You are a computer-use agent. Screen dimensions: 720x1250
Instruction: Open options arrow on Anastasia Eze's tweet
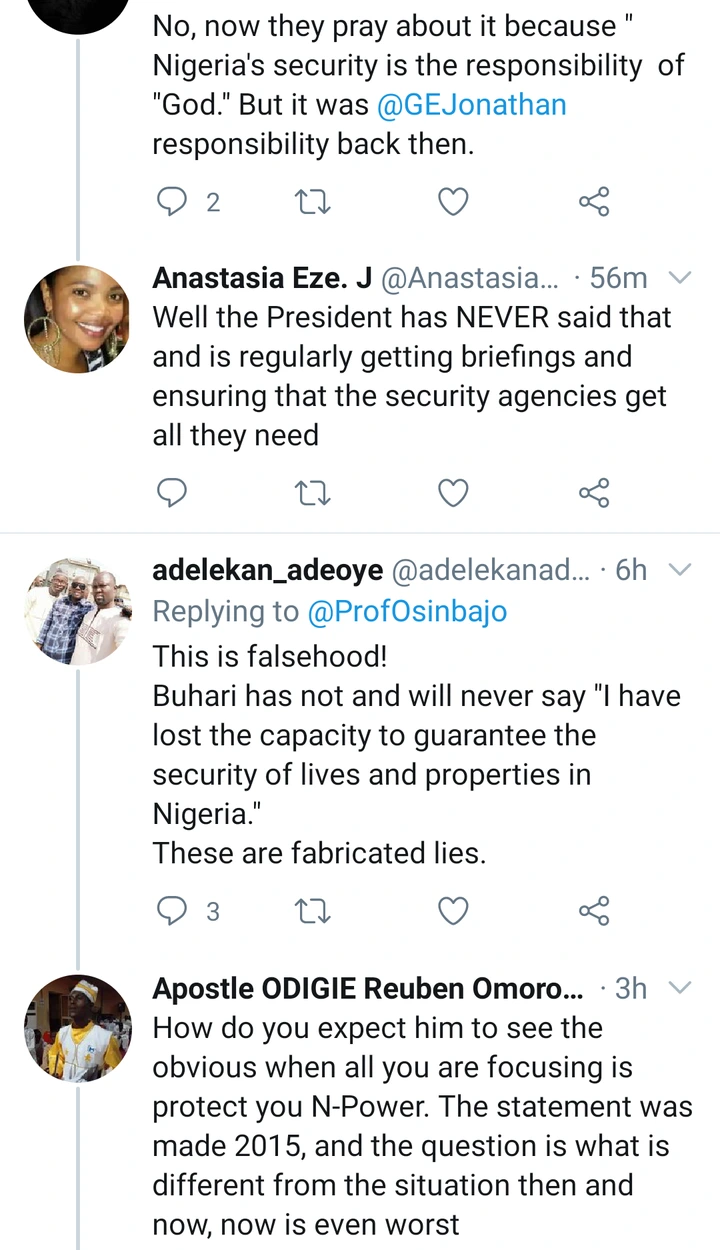[x=679, y=278]
